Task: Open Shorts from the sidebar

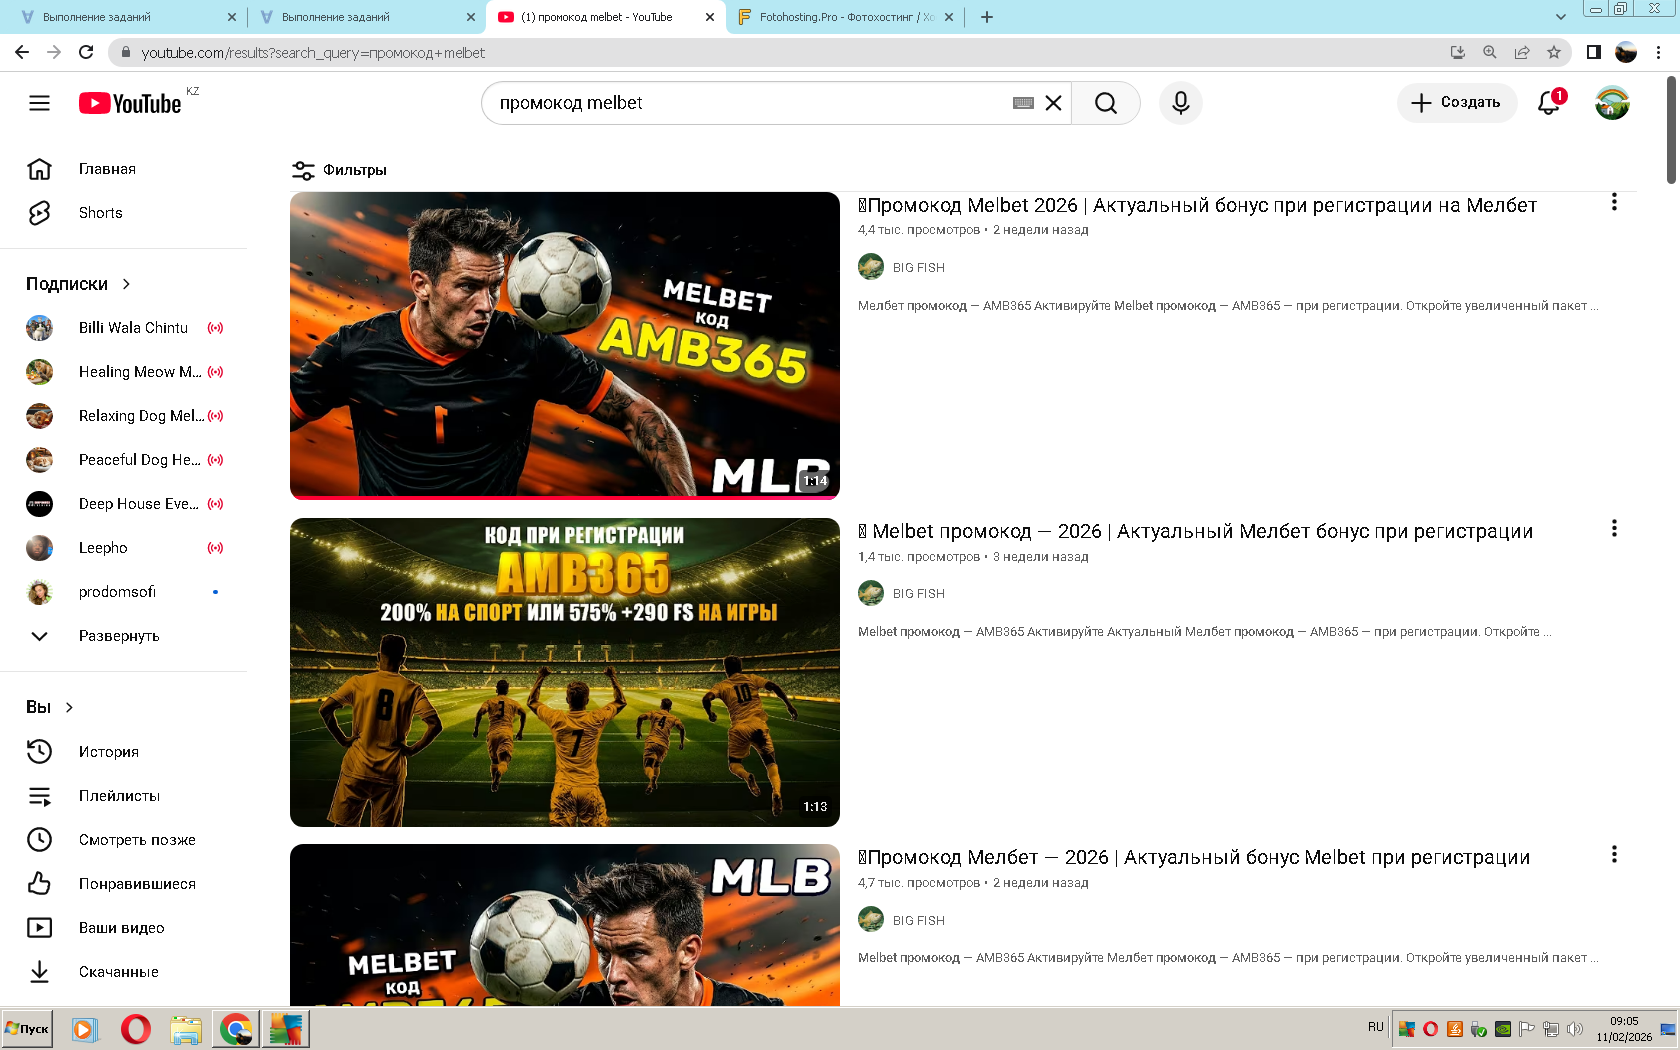Action: pos(123,213)
